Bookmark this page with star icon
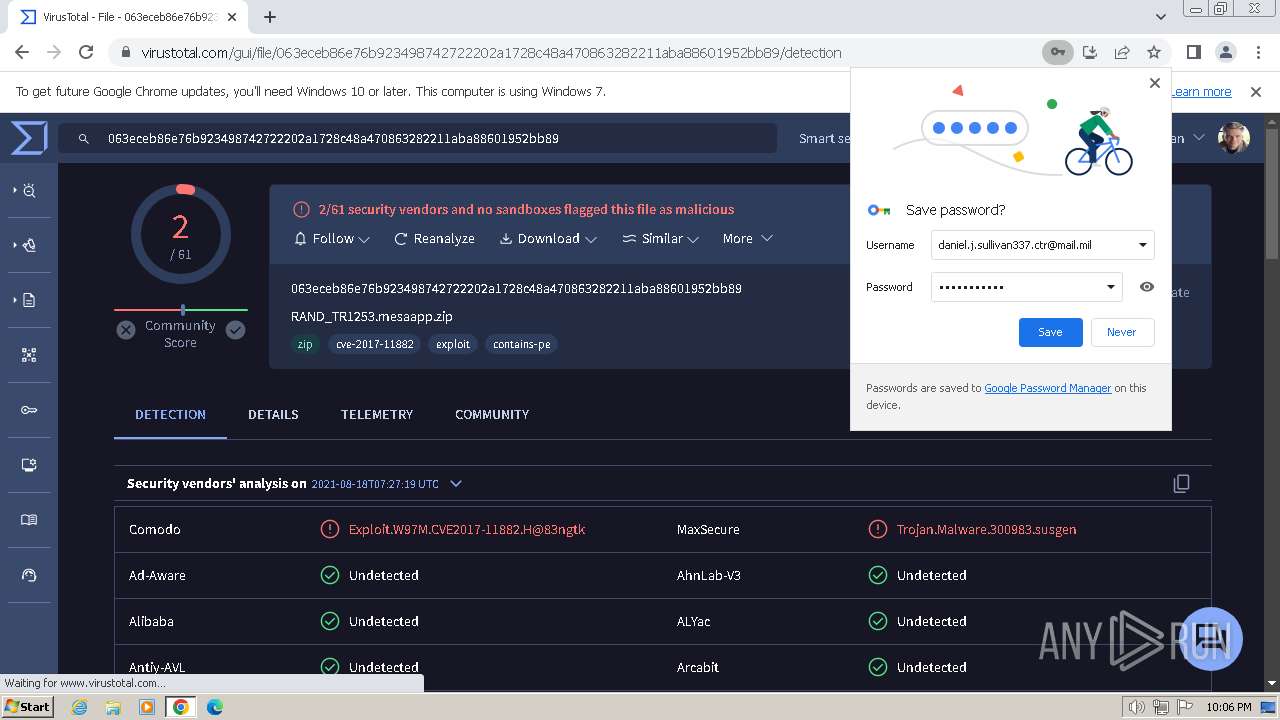1280x720 pixels. coord(1154,52)
